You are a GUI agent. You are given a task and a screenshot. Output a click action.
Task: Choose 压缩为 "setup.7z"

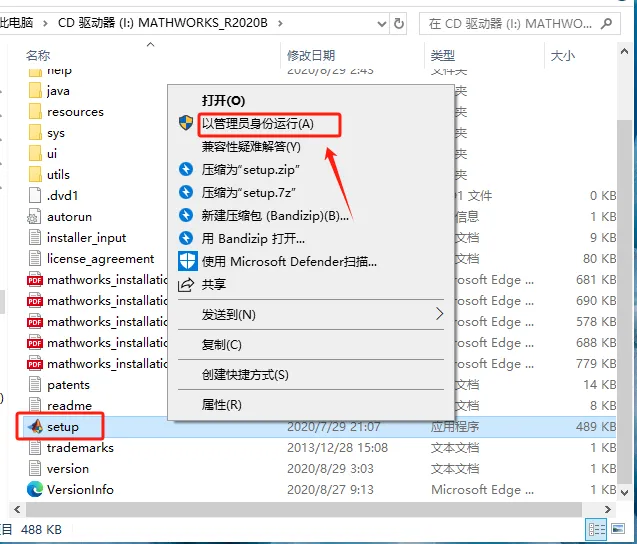[248, 192]
